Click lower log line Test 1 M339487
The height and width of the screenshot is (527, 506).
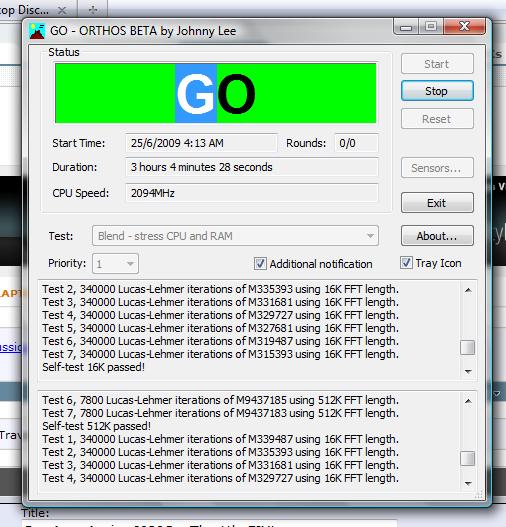click(x=220, y=439)
